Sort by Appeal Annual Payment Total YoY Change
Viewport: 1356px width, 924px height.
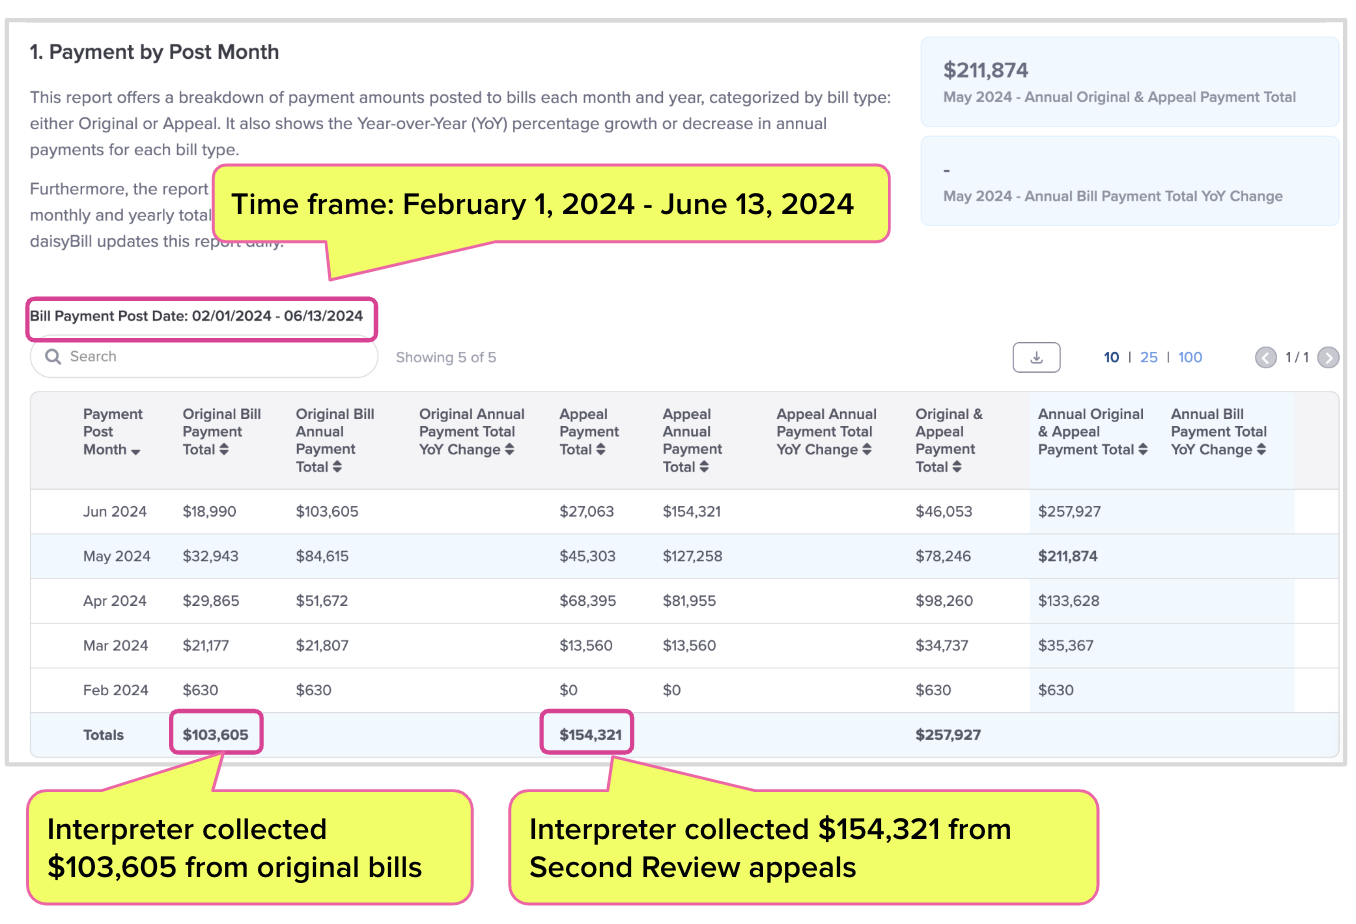(x=867, y=450)
